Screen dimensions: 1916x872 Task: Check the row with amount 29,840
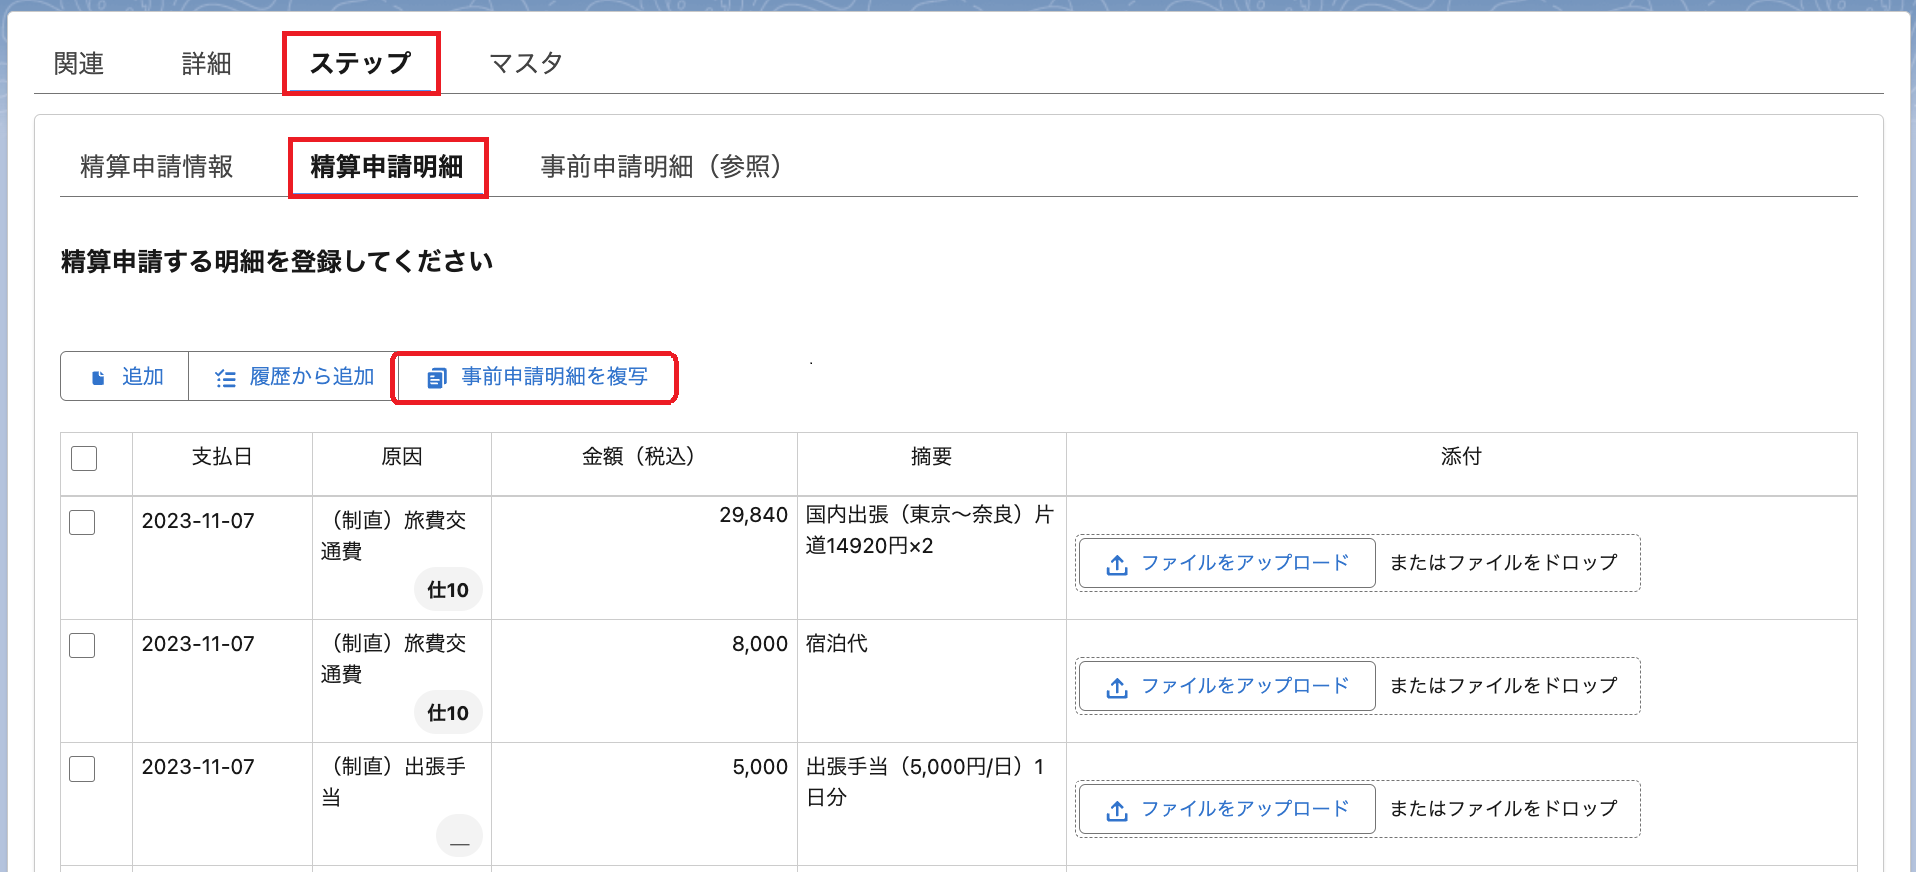tap(82, 522)
